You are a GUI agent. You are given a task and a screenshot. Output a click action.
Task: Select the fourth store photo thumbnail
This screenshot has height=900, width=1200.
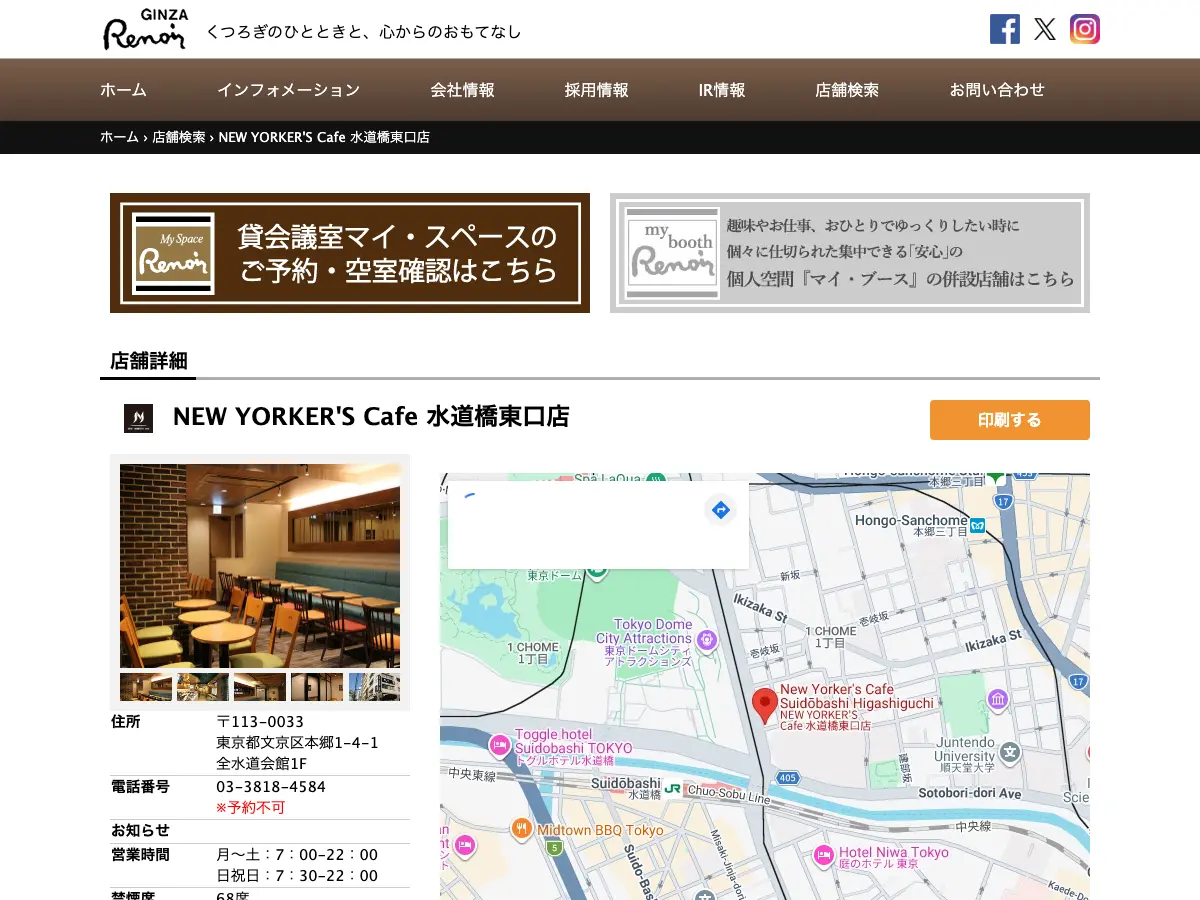tap(317, 687)
